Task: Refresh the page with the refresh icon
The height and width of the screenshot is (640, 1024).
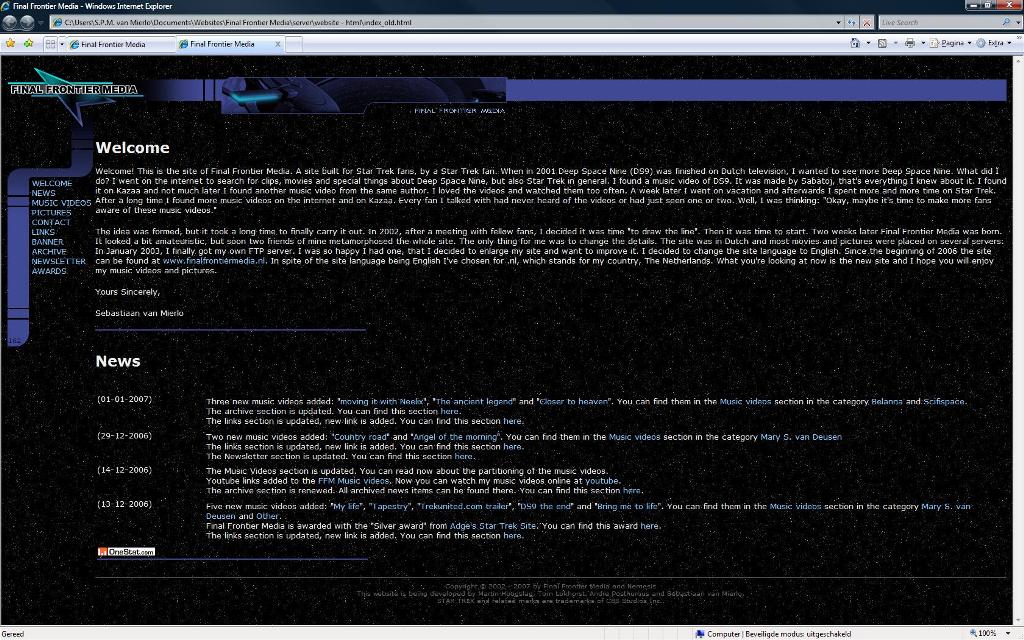Action: coord(852,22)
